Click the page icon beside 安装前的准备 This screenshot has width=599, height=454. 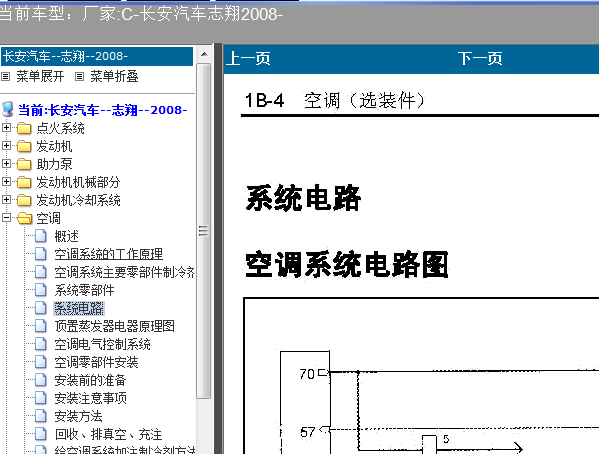click(x=40, y=379)
